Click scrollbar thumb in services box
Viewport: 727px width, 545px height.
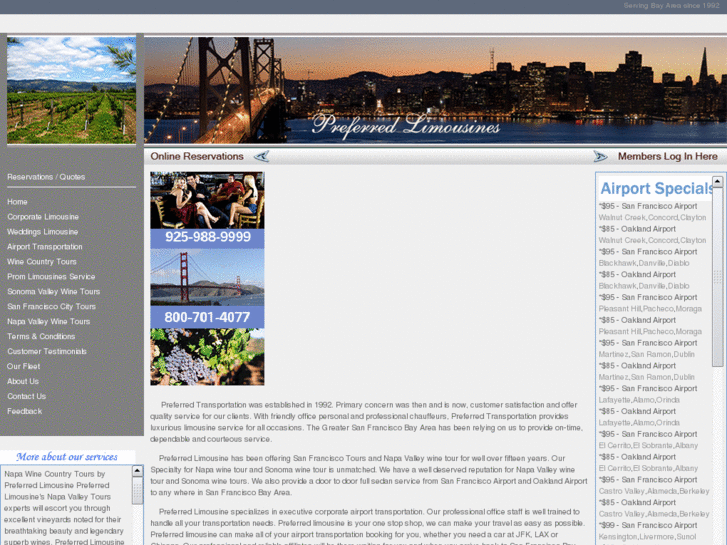[x=137, y=490]
